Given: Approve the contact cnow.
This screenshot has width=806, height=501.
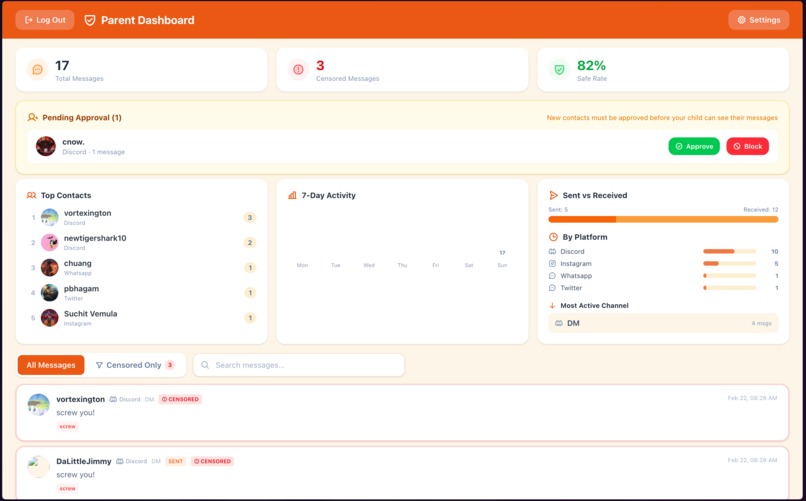Looking at the screenshot, I should pos(694,146).
